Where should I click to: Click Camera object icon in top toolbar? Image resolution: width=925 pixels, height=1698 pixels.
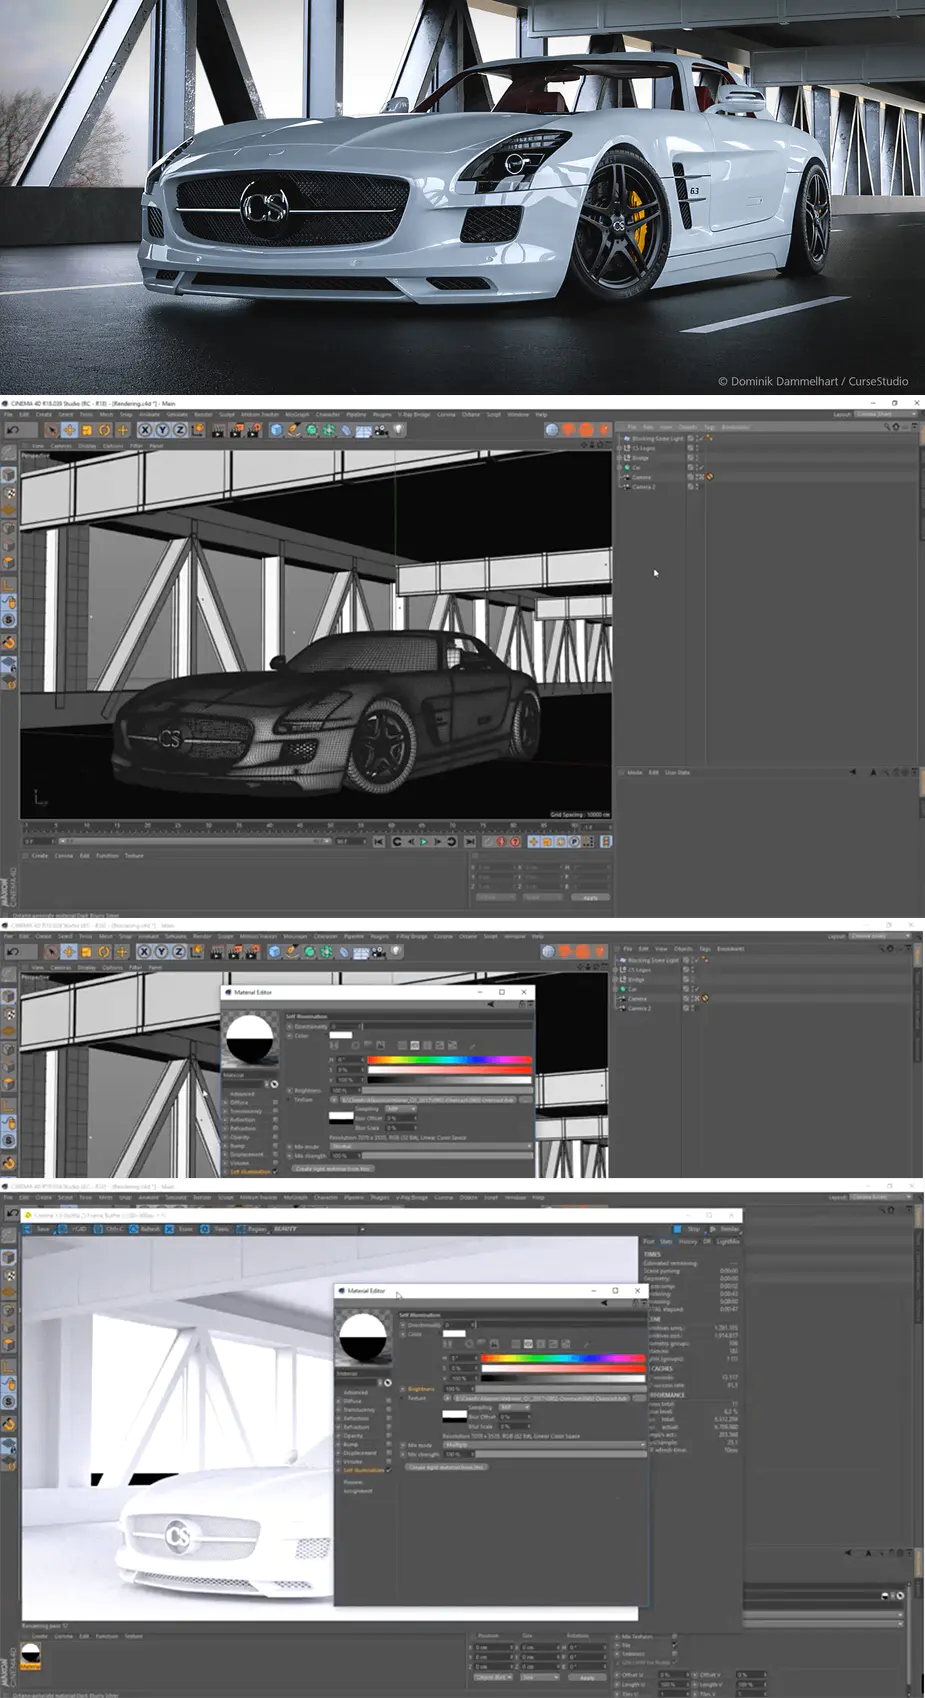tap(381, 430)
